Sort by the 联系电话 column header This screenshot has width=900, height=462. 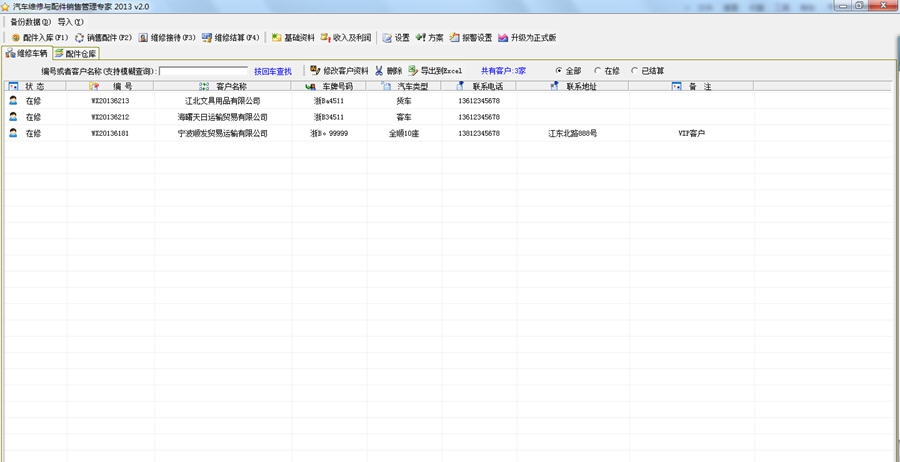(479, 86)
